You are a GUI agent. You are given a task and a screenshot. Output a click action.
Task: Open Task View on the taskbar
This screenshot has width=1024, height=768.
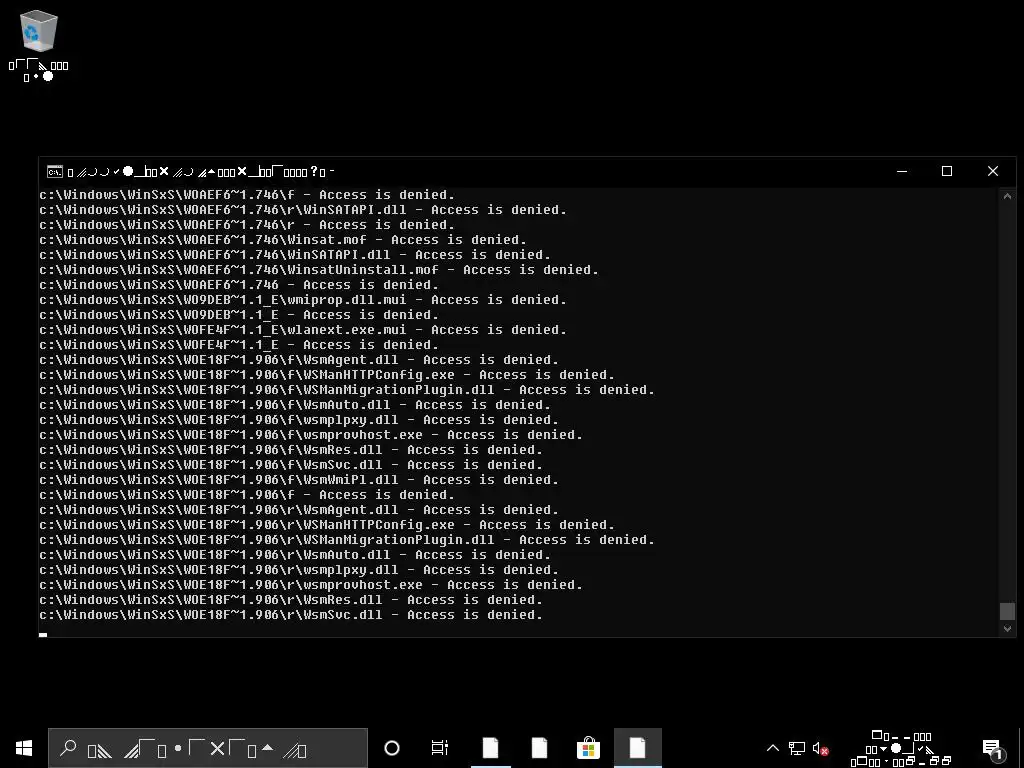point(440,748)
